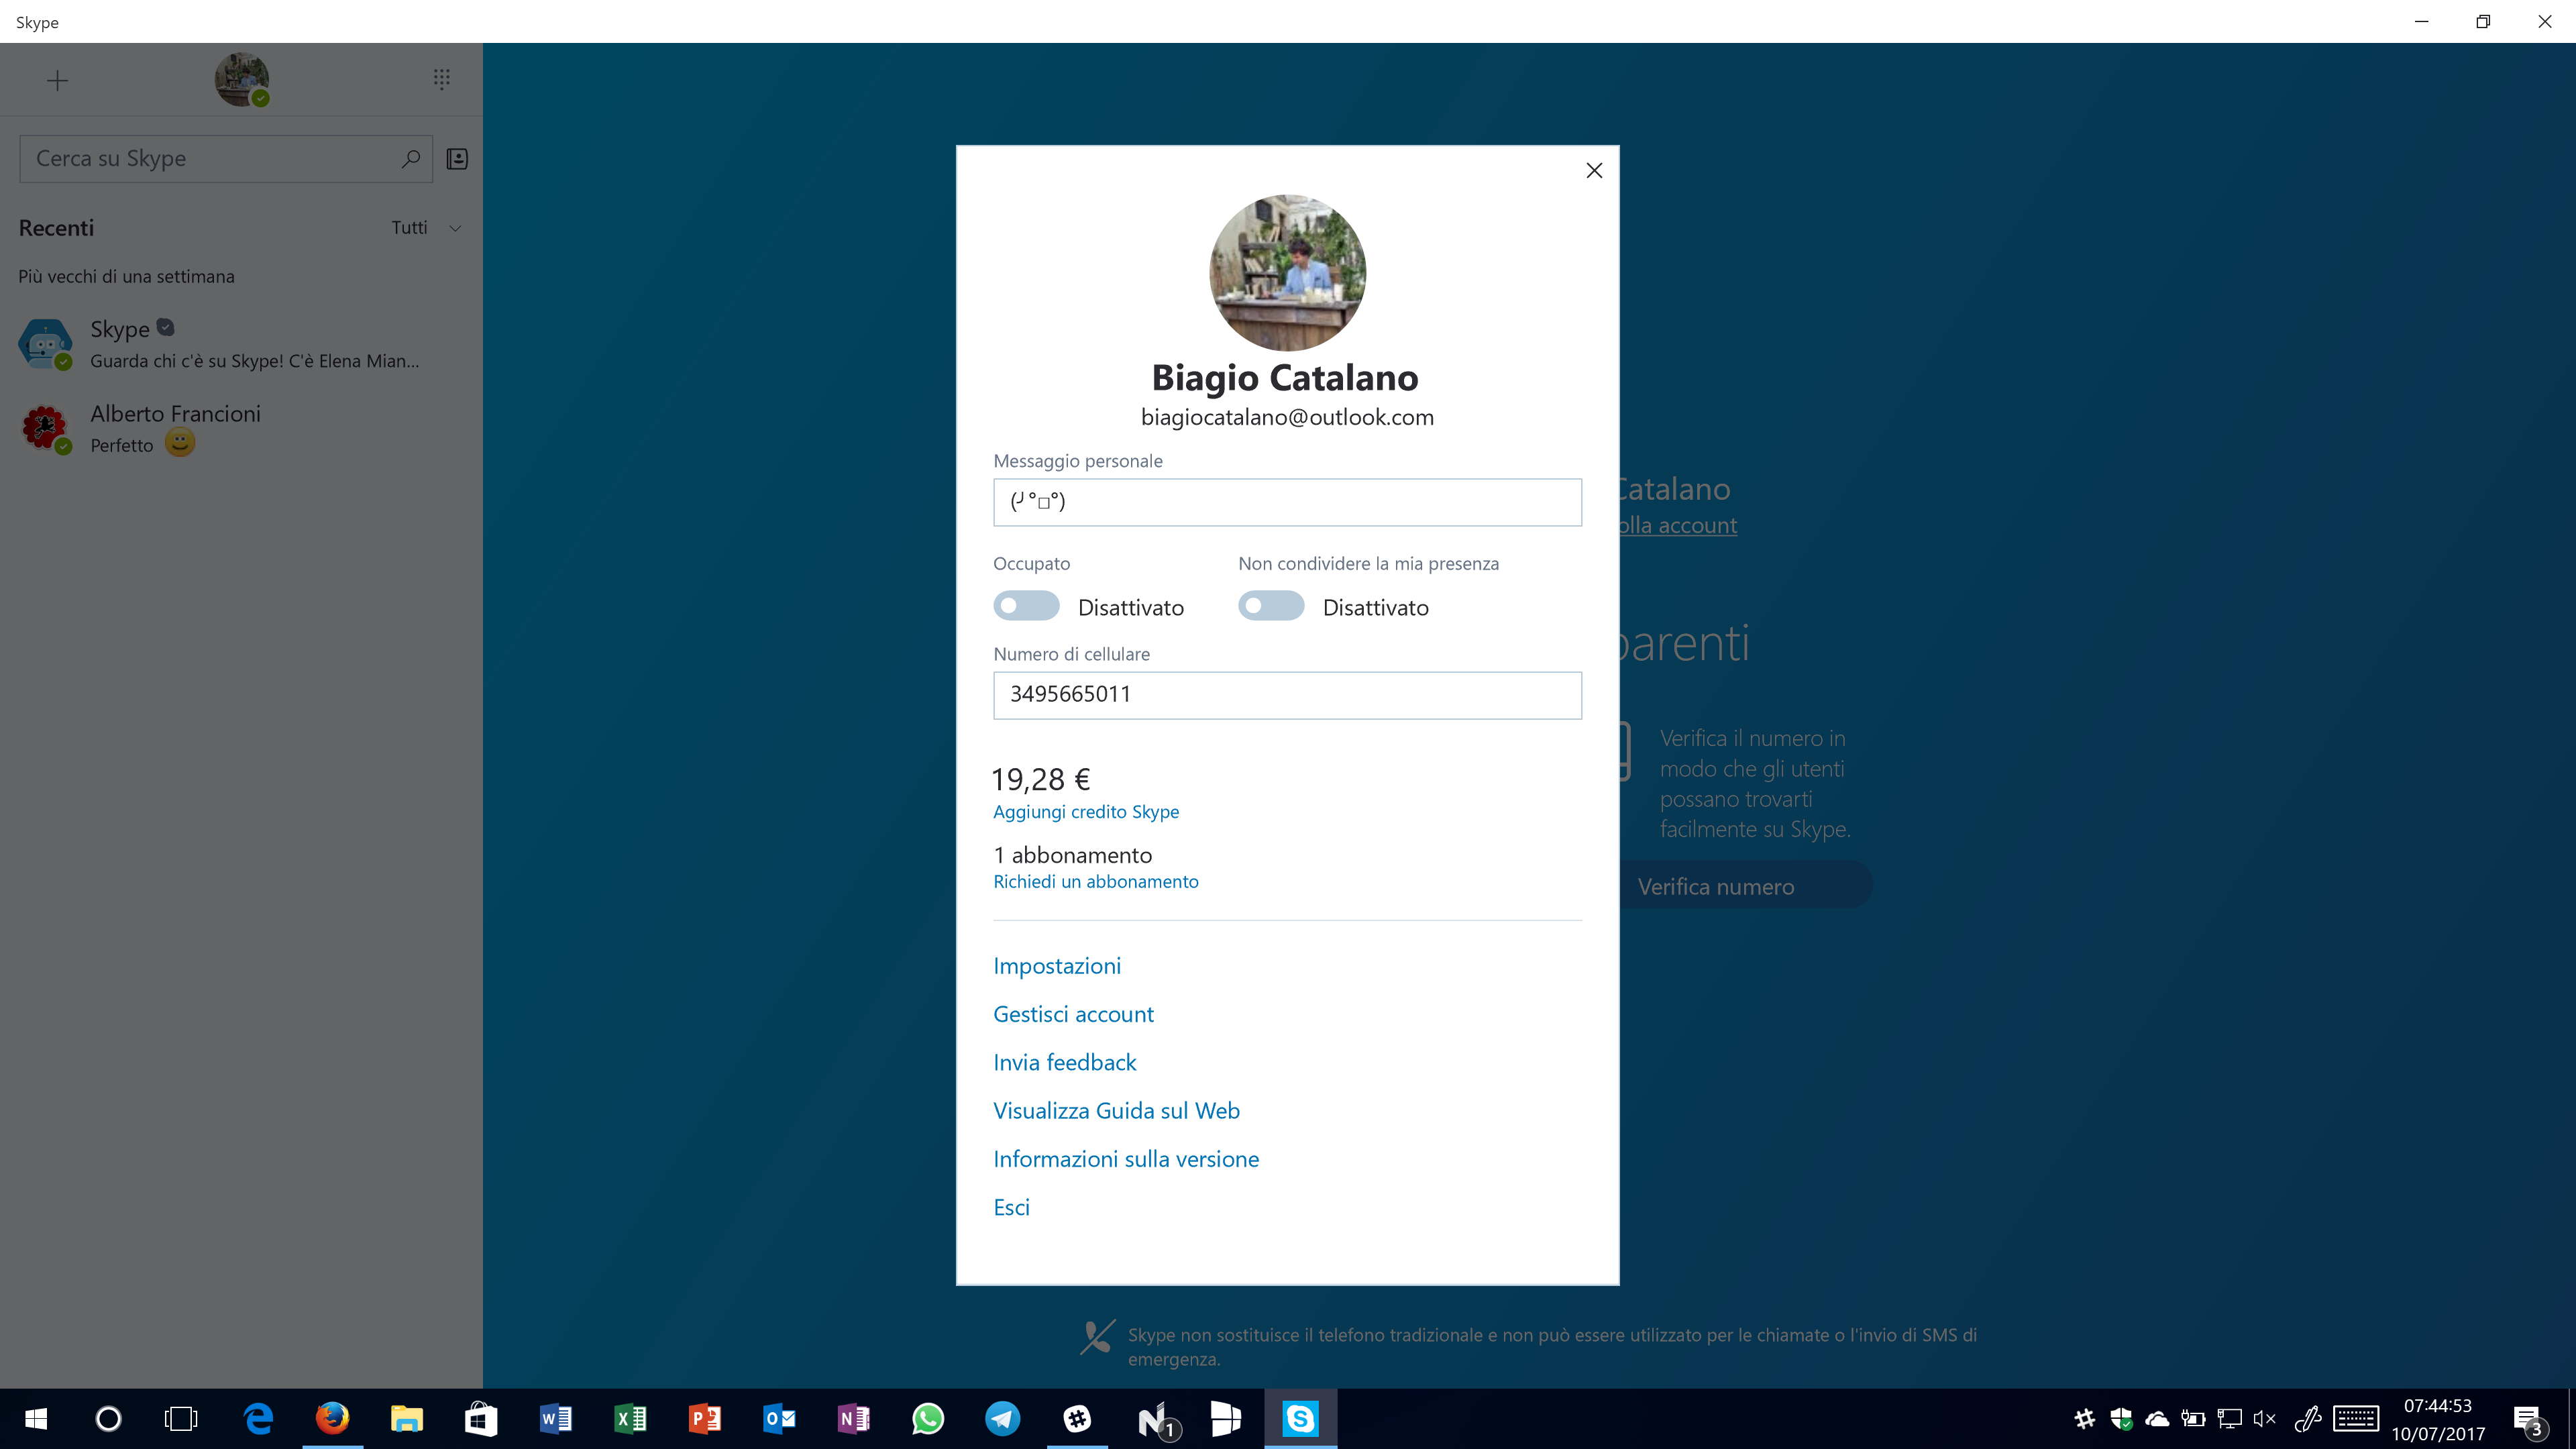The image size is (2576, 1449).
Task: Open WhatsApp from taskbar
Action: pos(928,1418)
